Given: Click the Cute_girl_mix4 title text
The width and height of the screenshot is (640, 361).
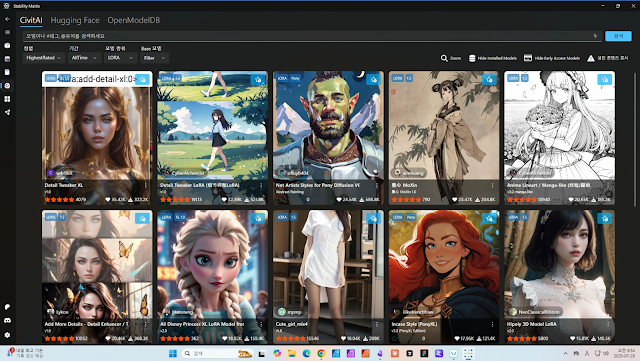Looking at the screenshot, I should pyautogui.click(x=291, y=324).
